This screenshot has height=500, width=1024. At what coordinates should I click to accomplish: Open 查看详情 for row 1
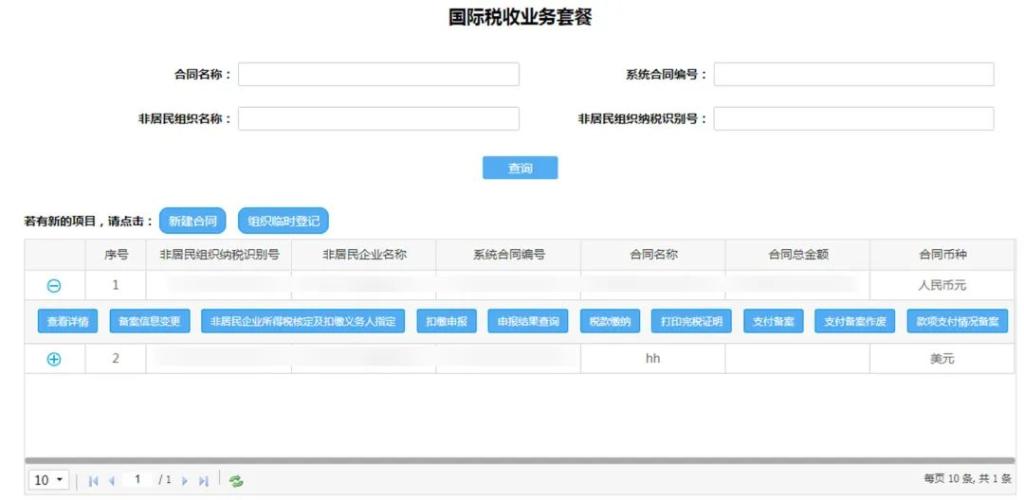pyautogui.click(x=68, y=322)
